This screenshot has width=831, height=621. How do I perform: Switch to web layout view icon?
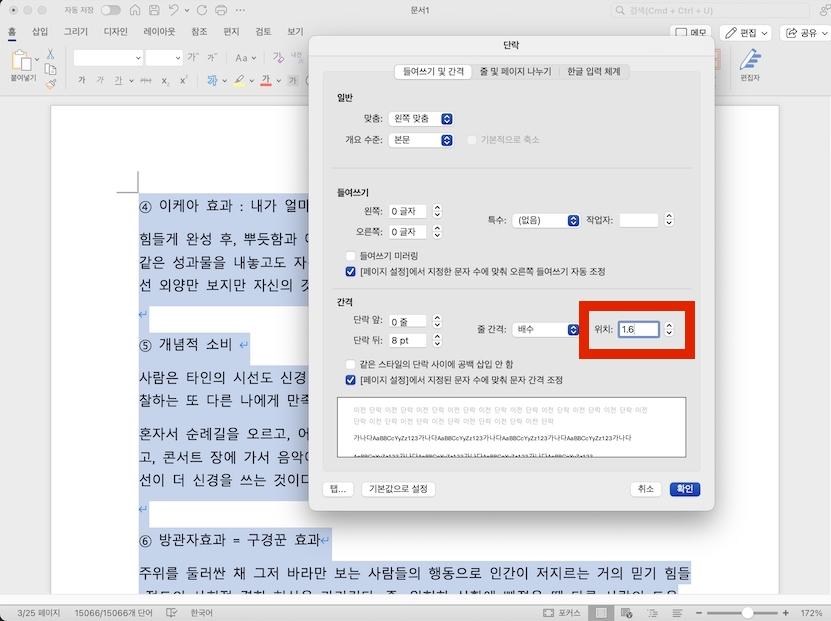[626, 613]
